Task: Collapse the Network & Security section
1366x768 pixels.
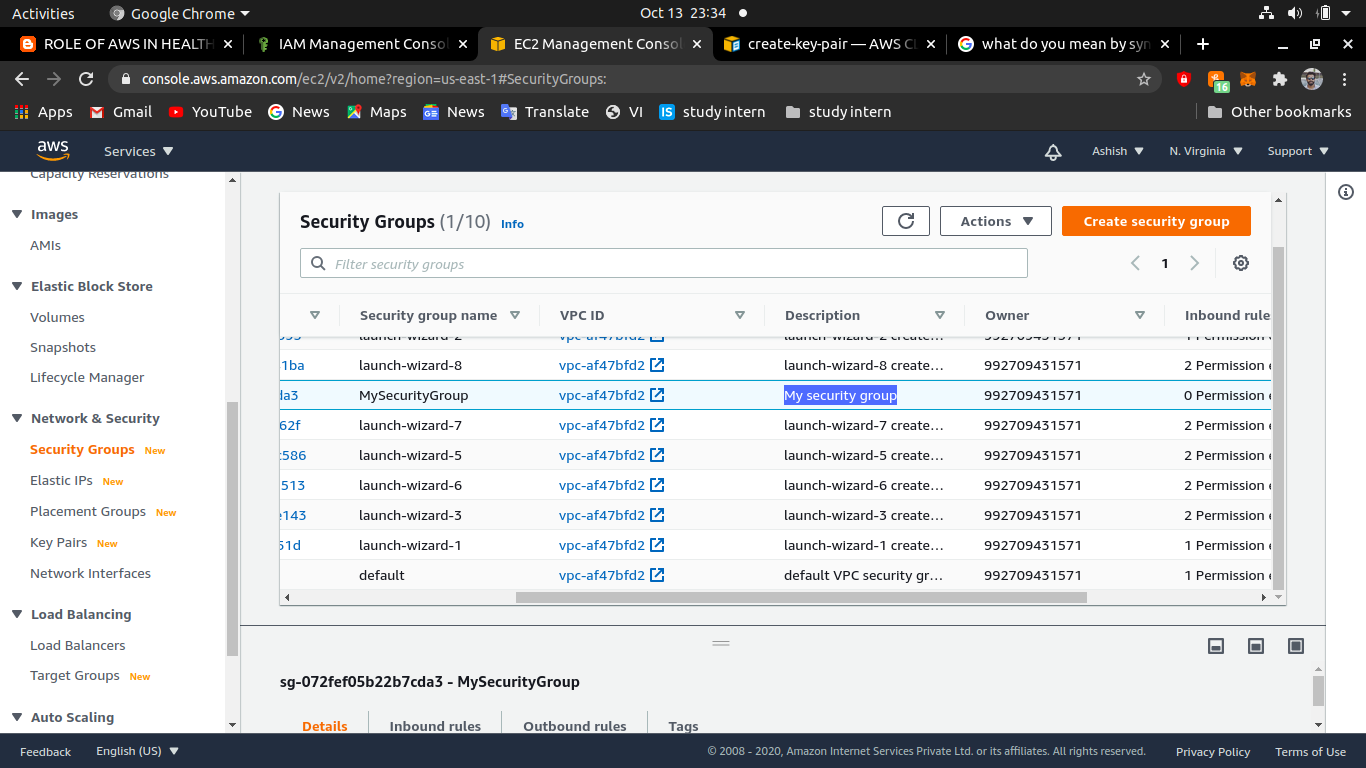Action: tap(17, 418)
